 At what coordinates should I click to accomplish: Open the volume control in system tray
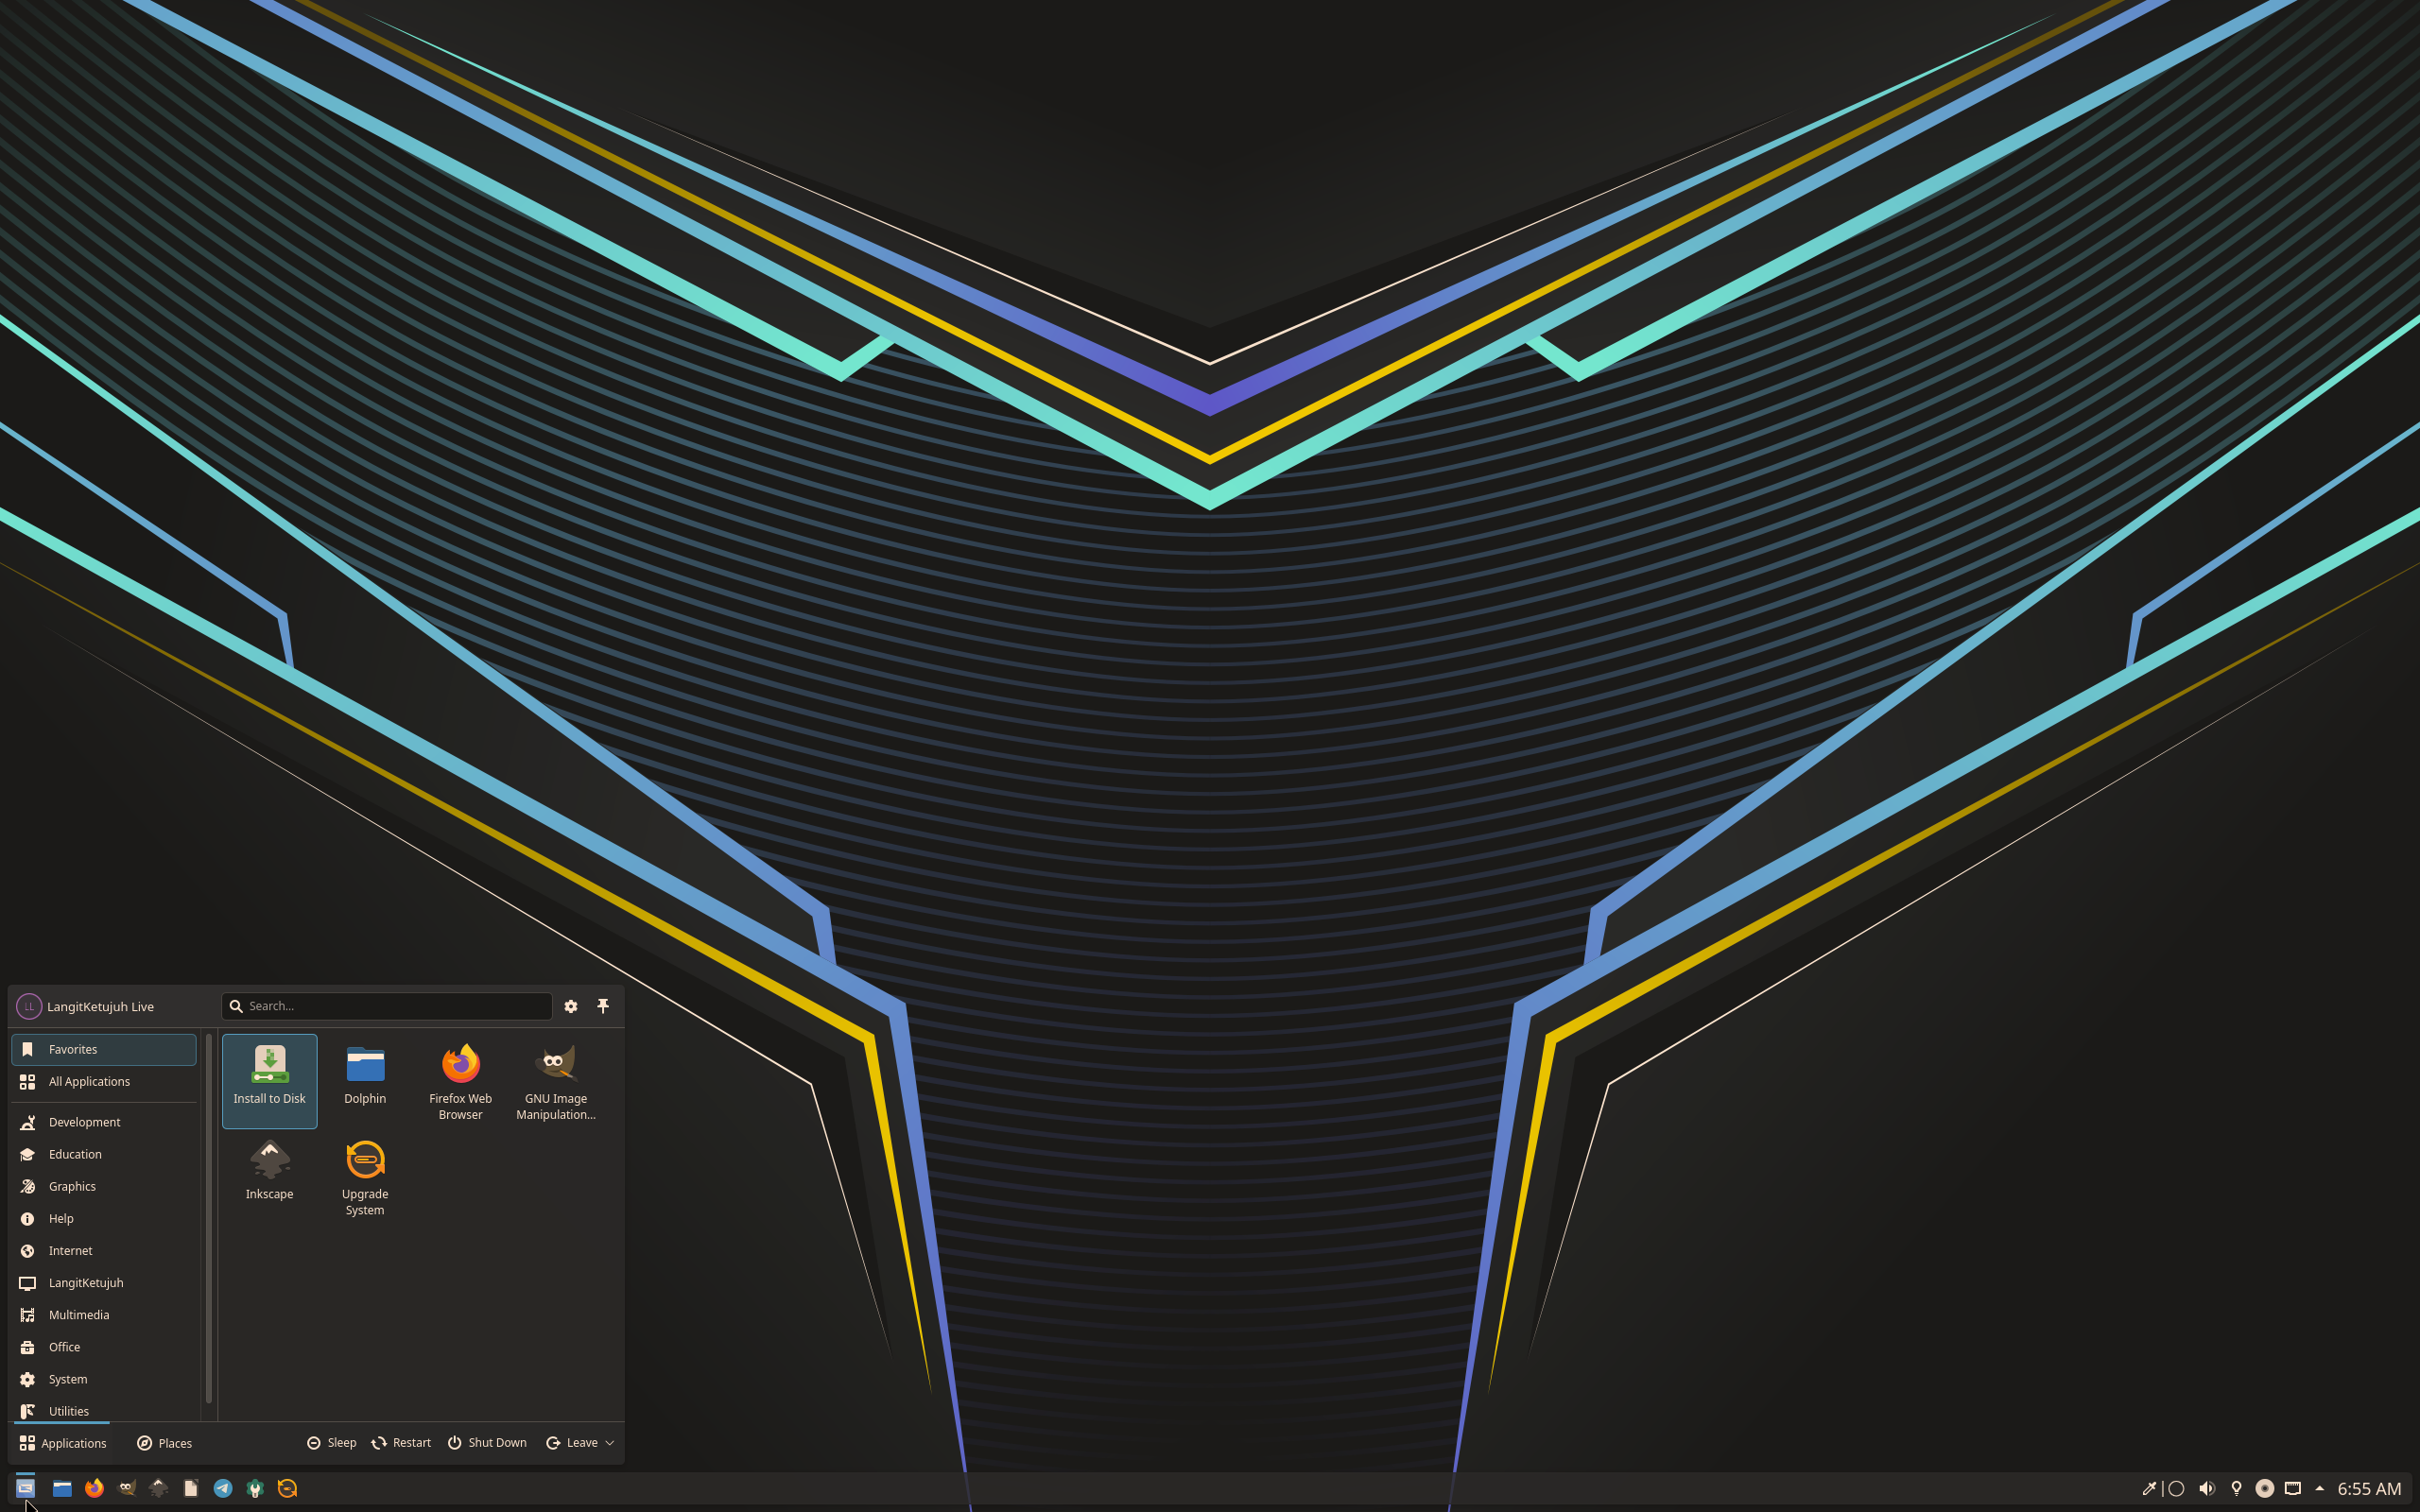2207,1488
